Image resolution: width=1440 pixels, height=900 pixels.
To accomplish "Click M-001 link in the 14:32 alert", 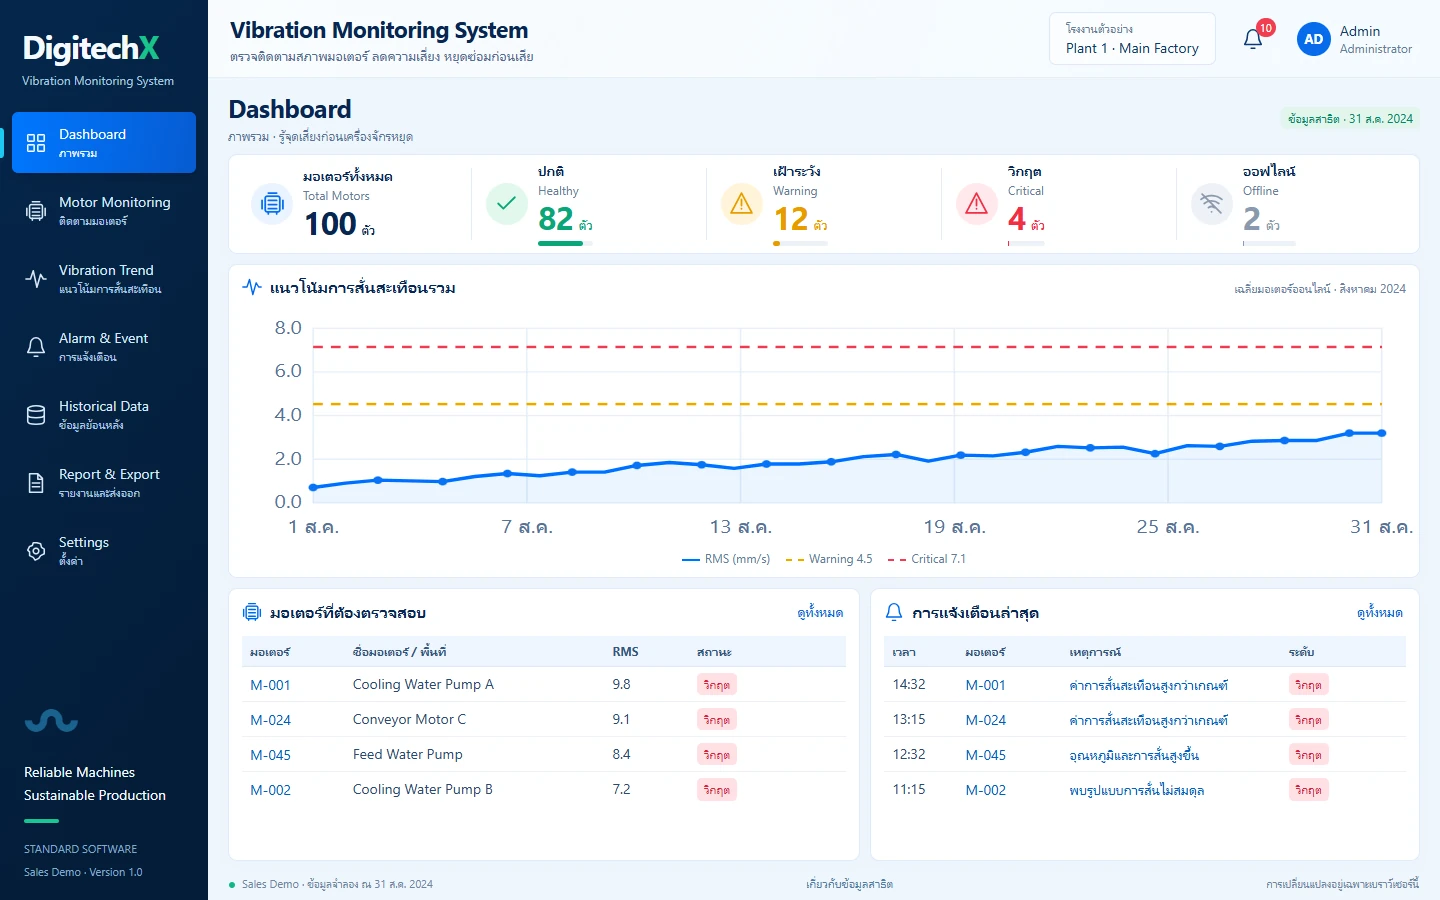I will (x=985, y=685).
